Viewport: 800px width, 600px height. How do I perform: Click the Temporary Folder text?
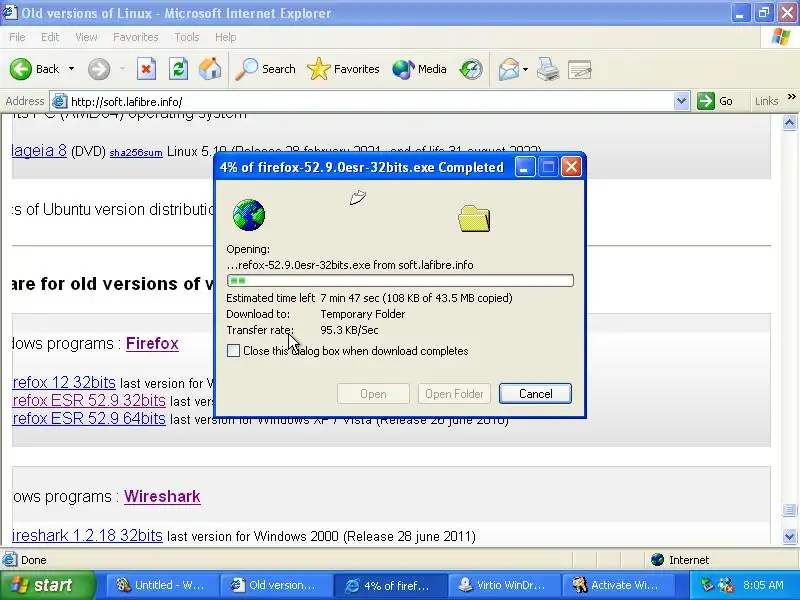(x=362, y=314)
